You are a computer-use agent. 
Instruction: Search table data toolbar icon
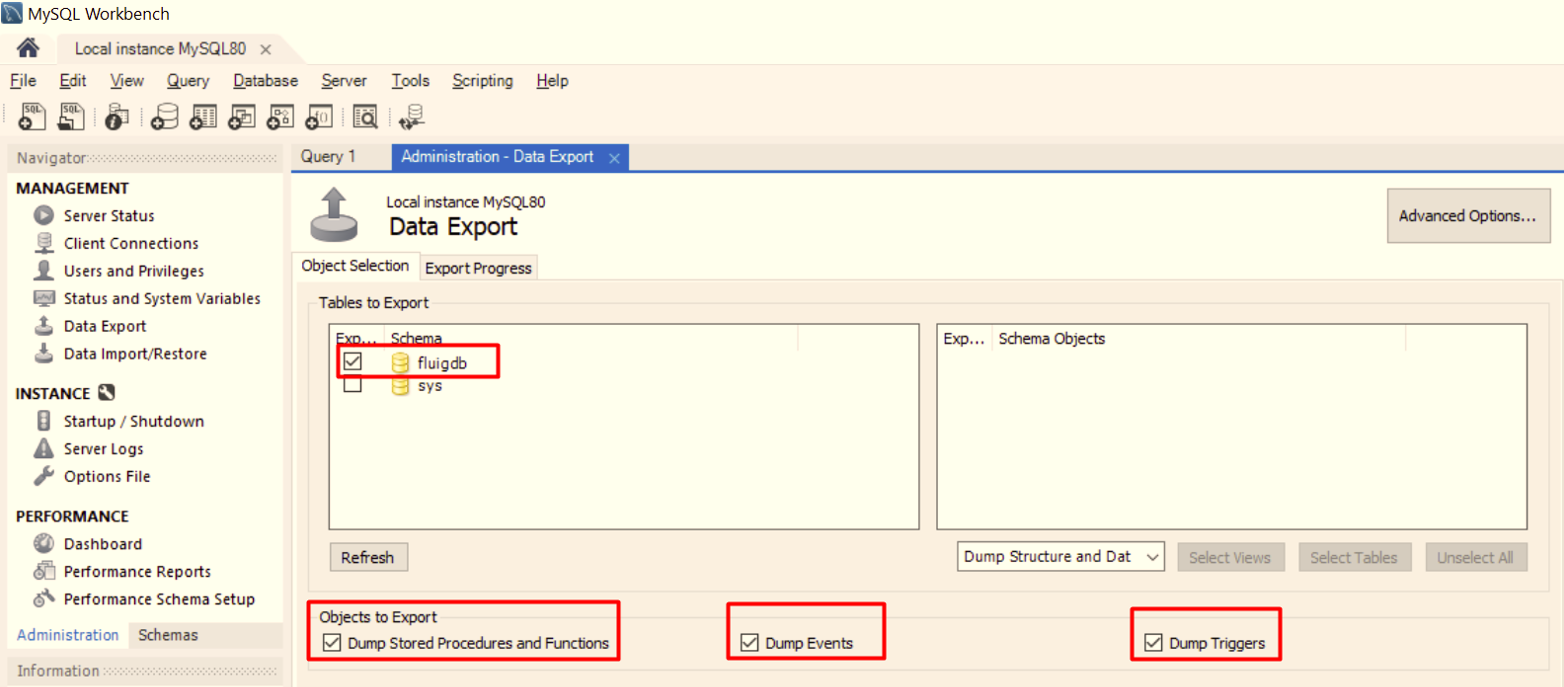tap(365, 116)
